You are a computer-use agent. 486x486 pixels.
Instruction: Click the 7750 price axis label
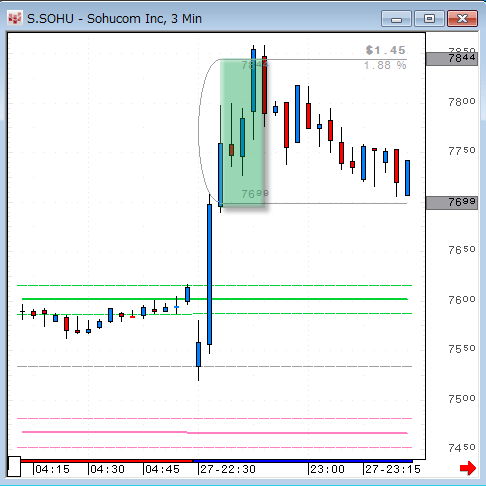click(x=462, y=151)
